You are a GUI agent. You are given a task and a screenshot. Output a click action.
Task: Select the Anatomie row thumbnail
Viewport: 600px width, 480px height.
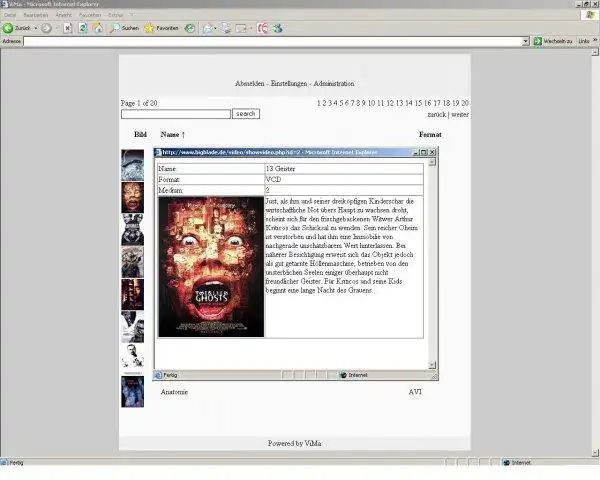[x=132, y=392]
